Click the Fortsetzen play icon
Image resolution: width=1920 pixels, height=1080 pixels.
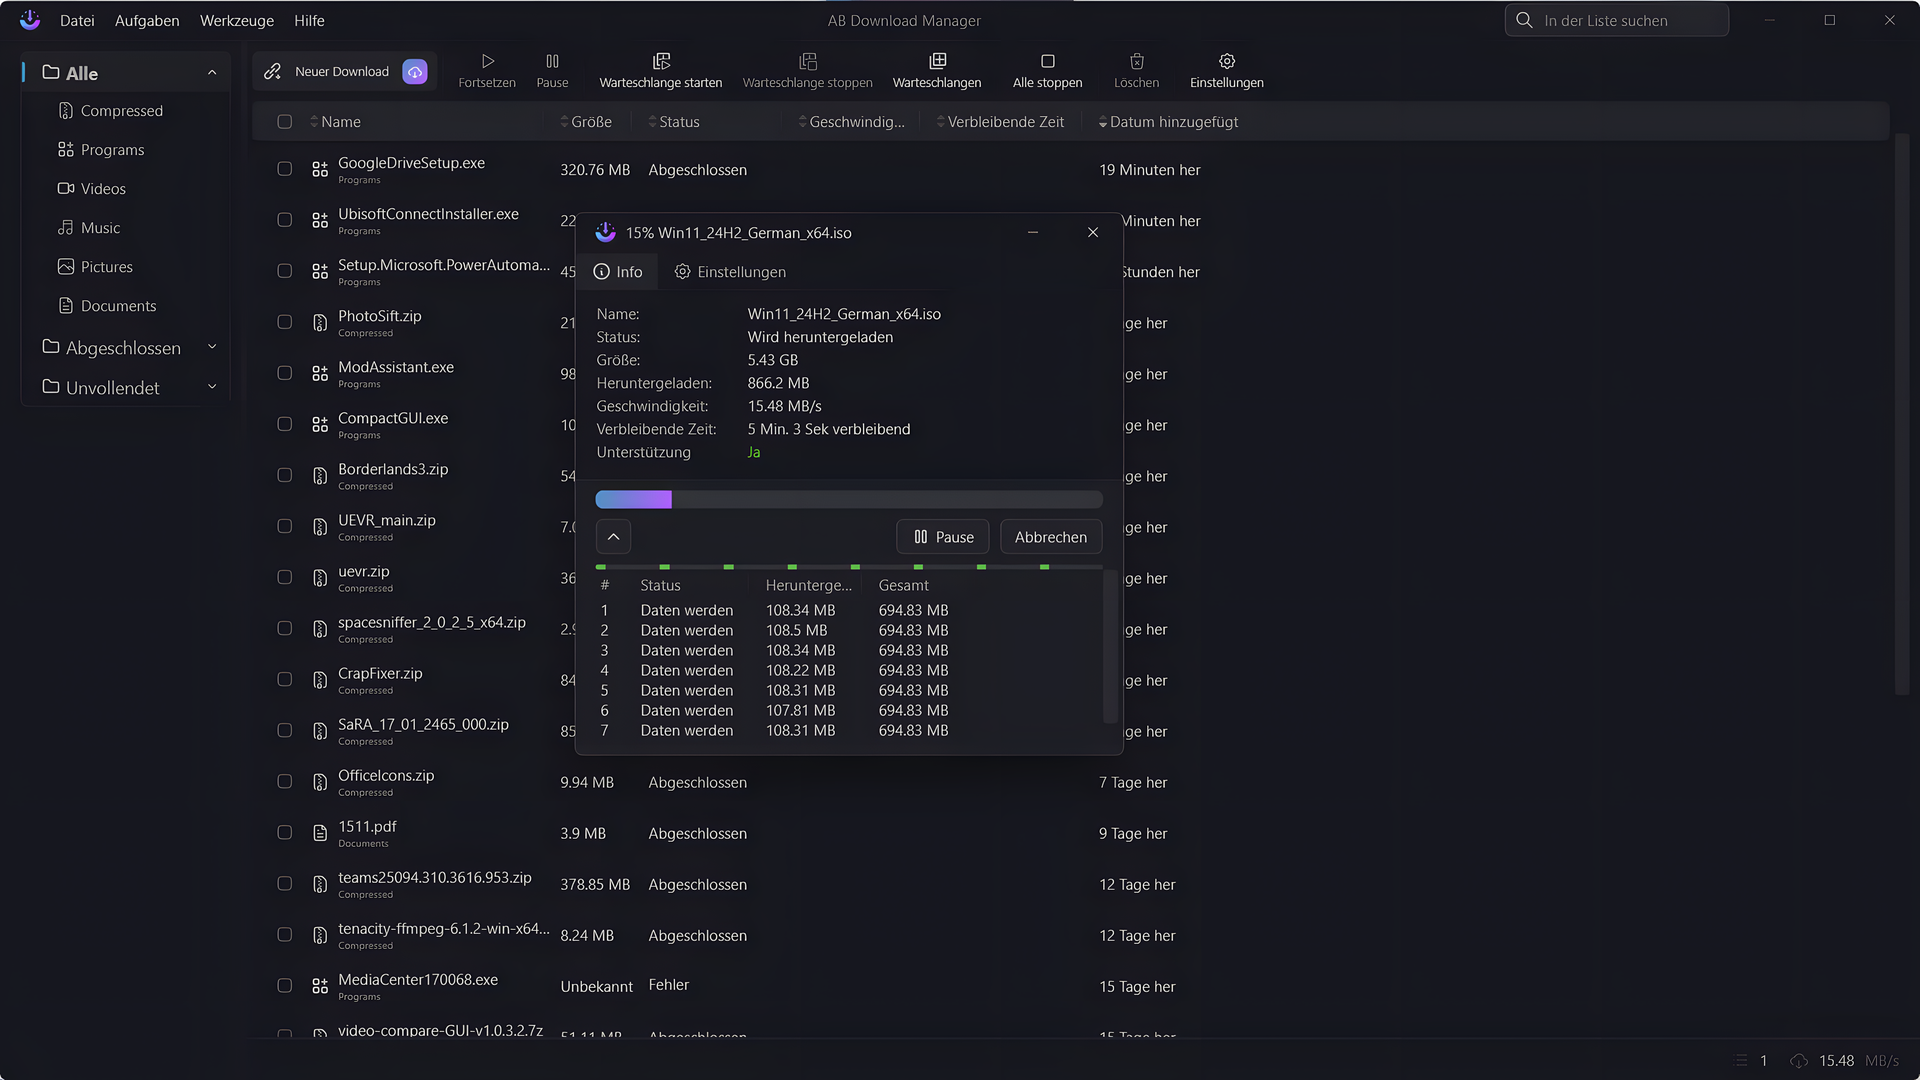487,61
